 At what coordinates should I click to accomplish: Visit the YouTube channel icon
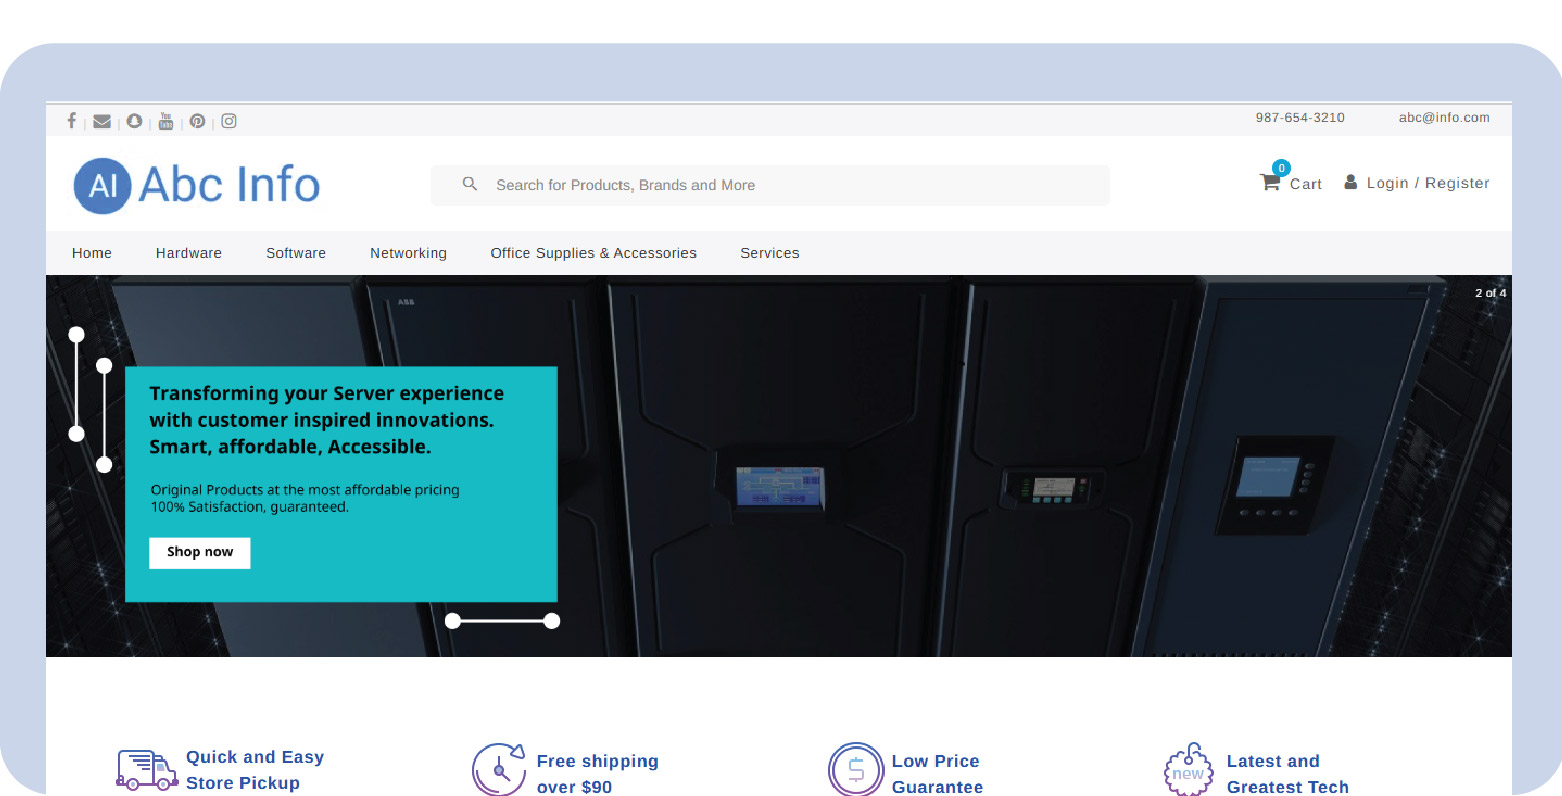click(x=166, y=121)
